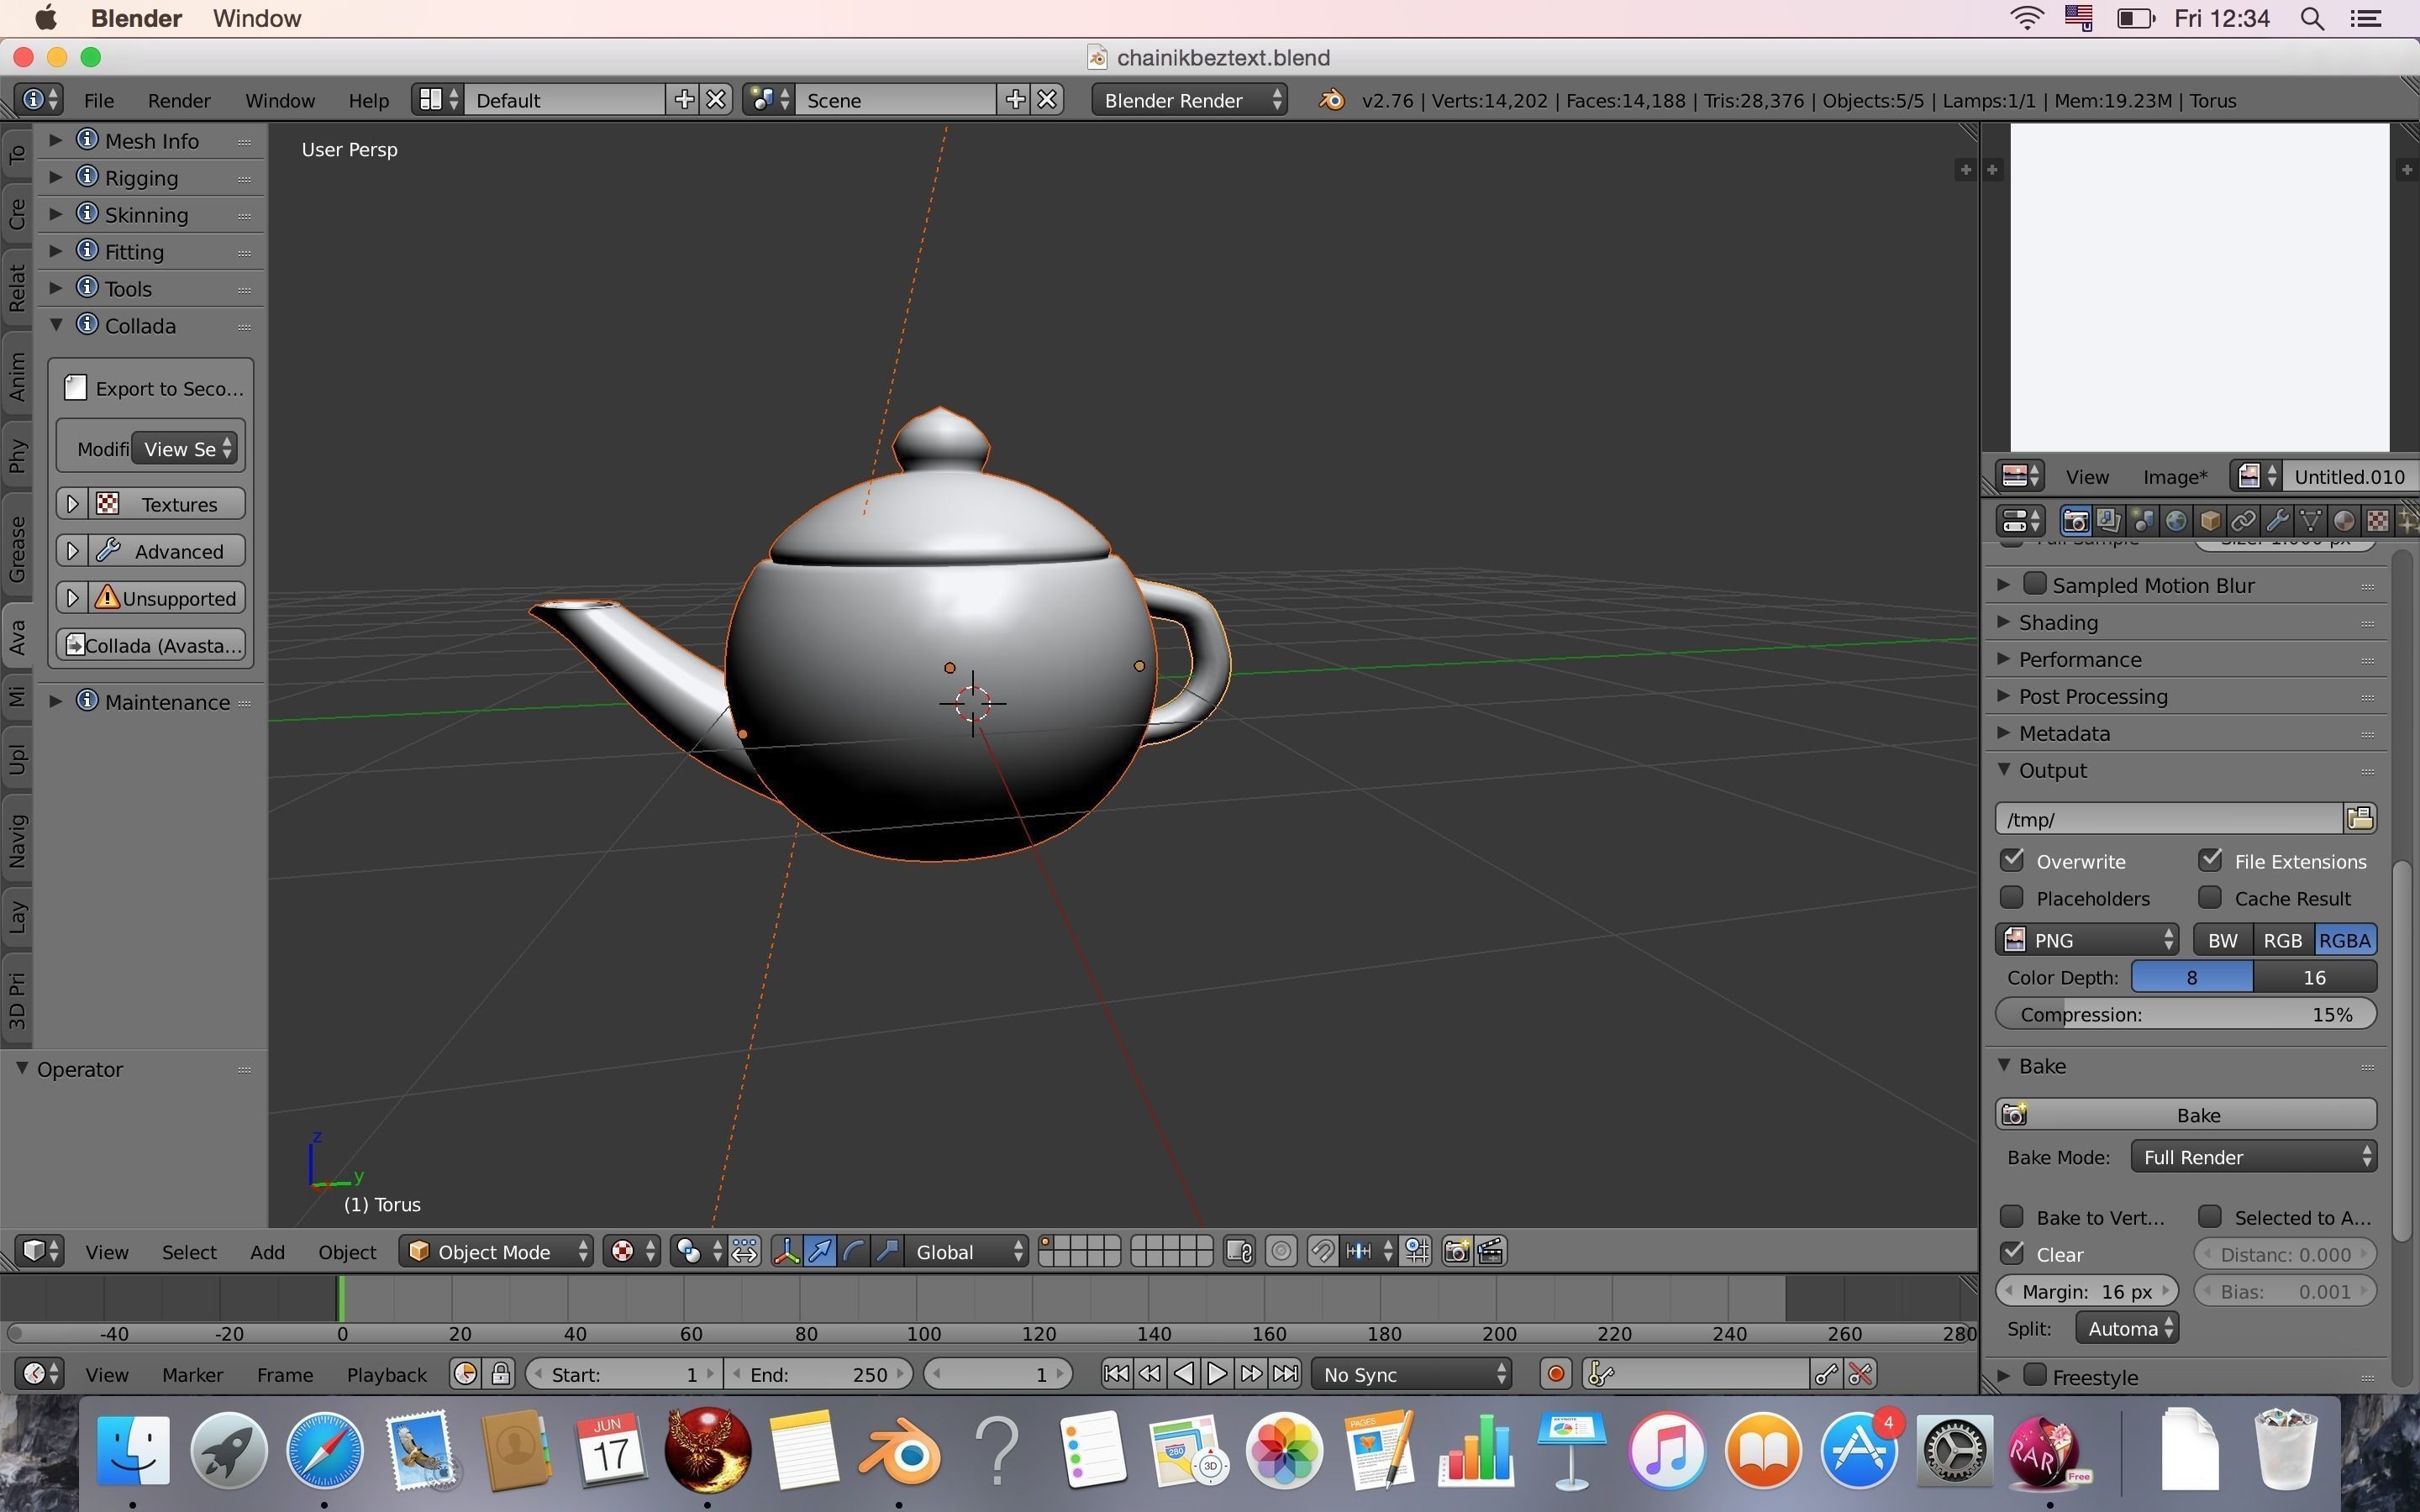This screenshot has width=2420, height=1512.
Task: Enable Bake to Vertex Color checkbox
Action: click(x=2012, y=1217)
